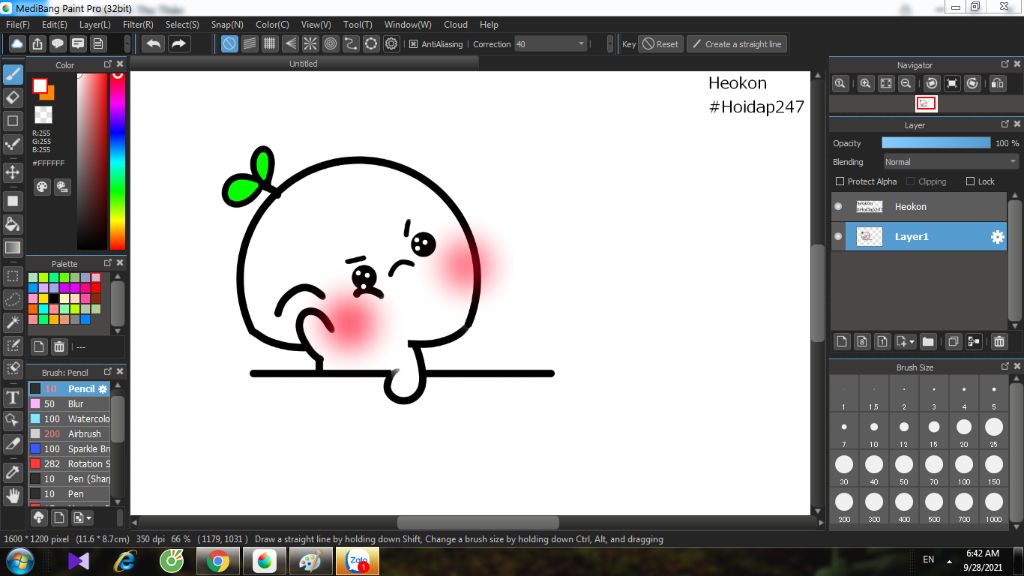
Task: Hide the Layer1 layer
Action: pos(839,236)
